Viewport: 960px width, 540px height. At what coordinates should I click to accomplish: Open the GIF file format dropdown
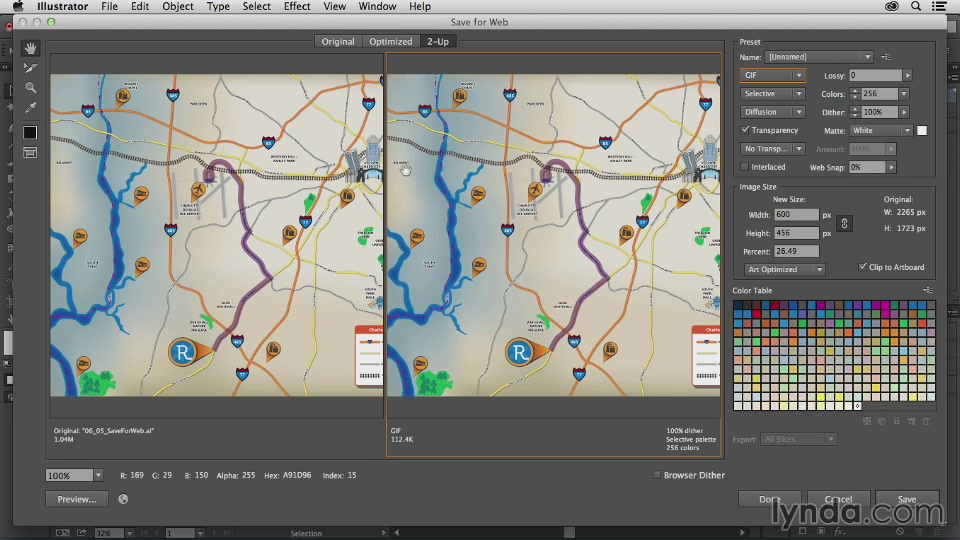click(773, 75)
